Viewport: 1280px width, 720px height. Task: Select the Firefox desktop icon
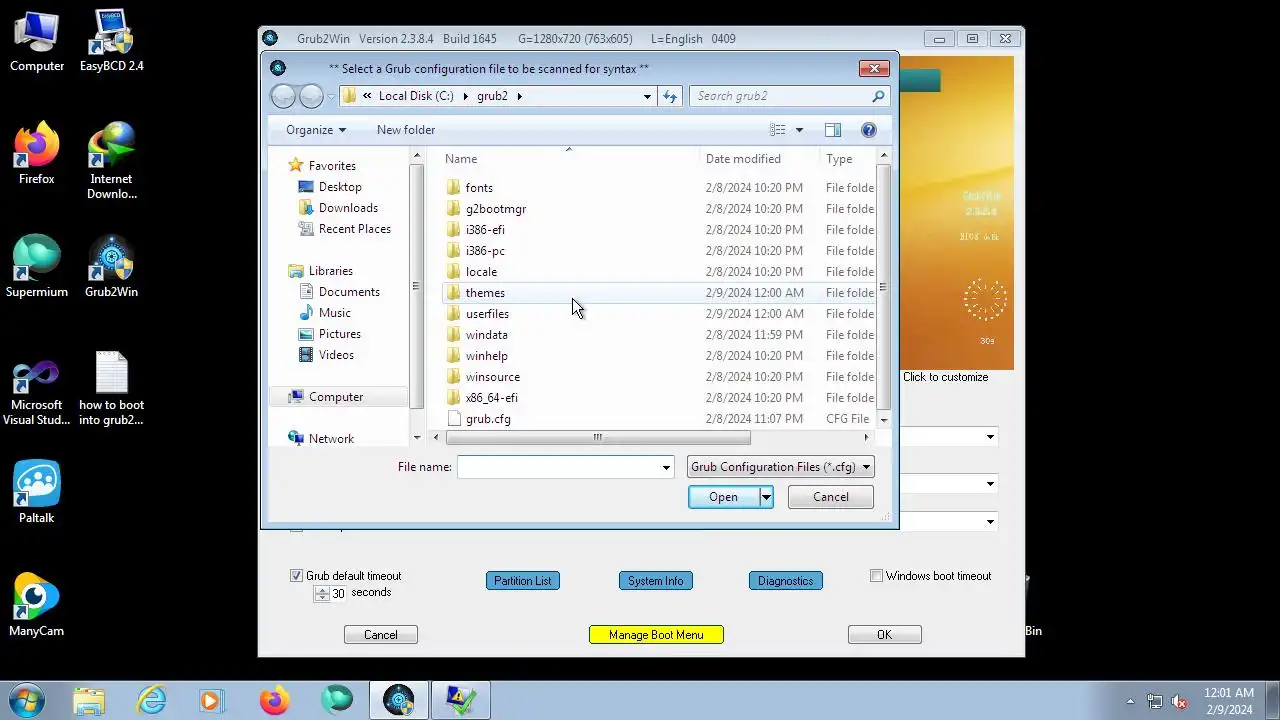pyautogui.click(x=36, y=155)
